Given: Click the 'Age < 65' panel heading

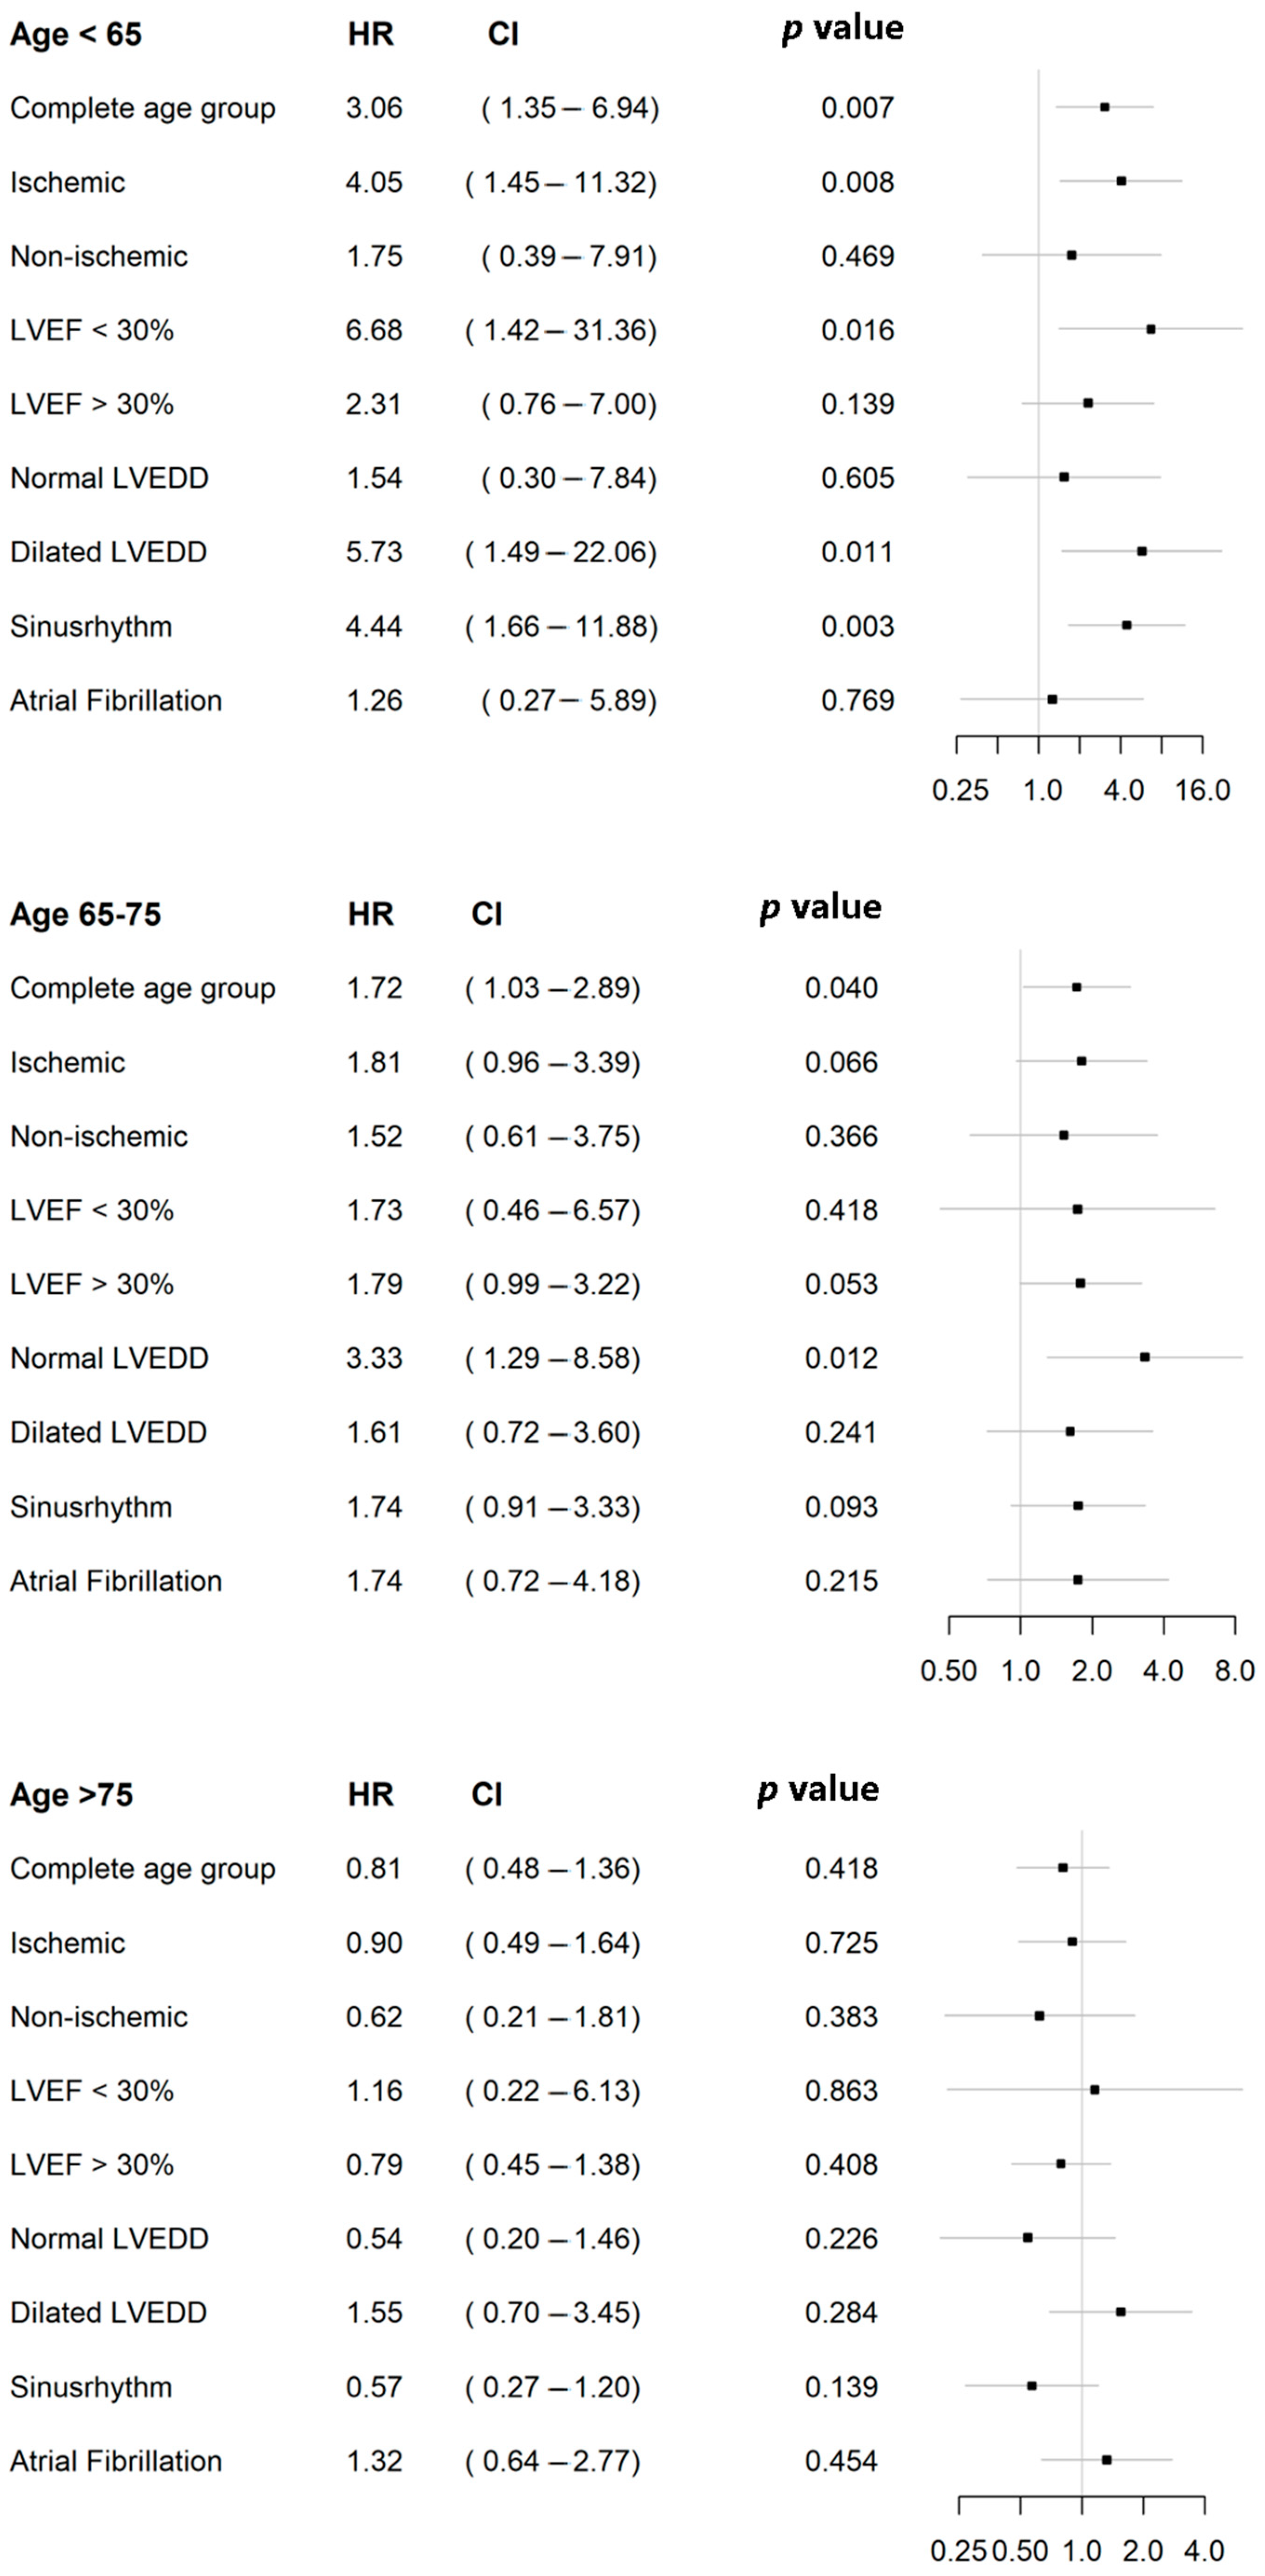Looking at the screenshot, I should 76,35.
